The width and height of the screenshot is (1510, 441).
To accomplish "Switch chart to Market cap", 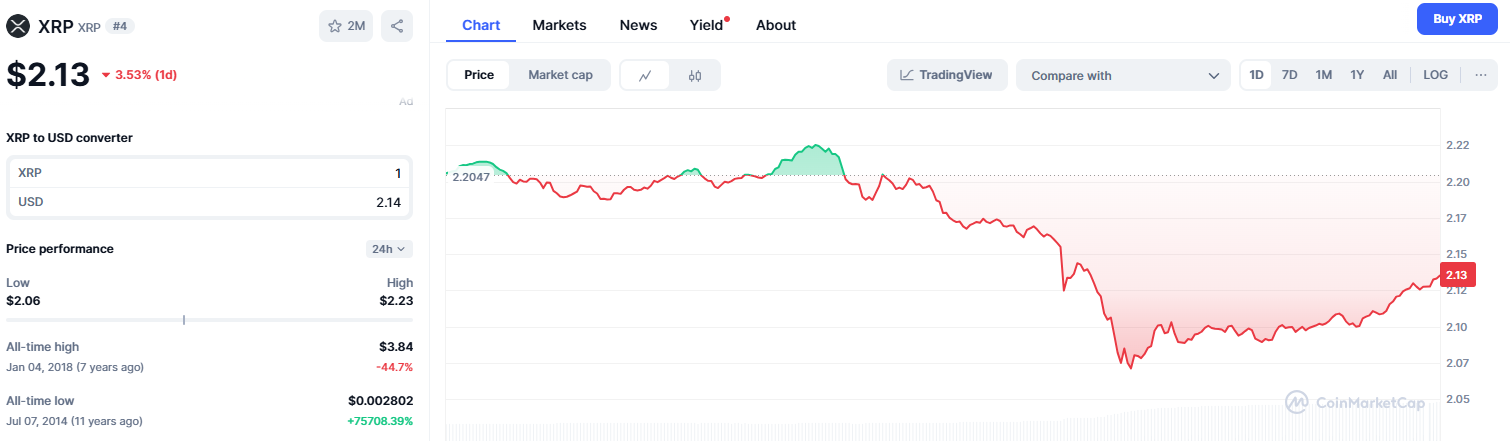I will click(560, 75).
